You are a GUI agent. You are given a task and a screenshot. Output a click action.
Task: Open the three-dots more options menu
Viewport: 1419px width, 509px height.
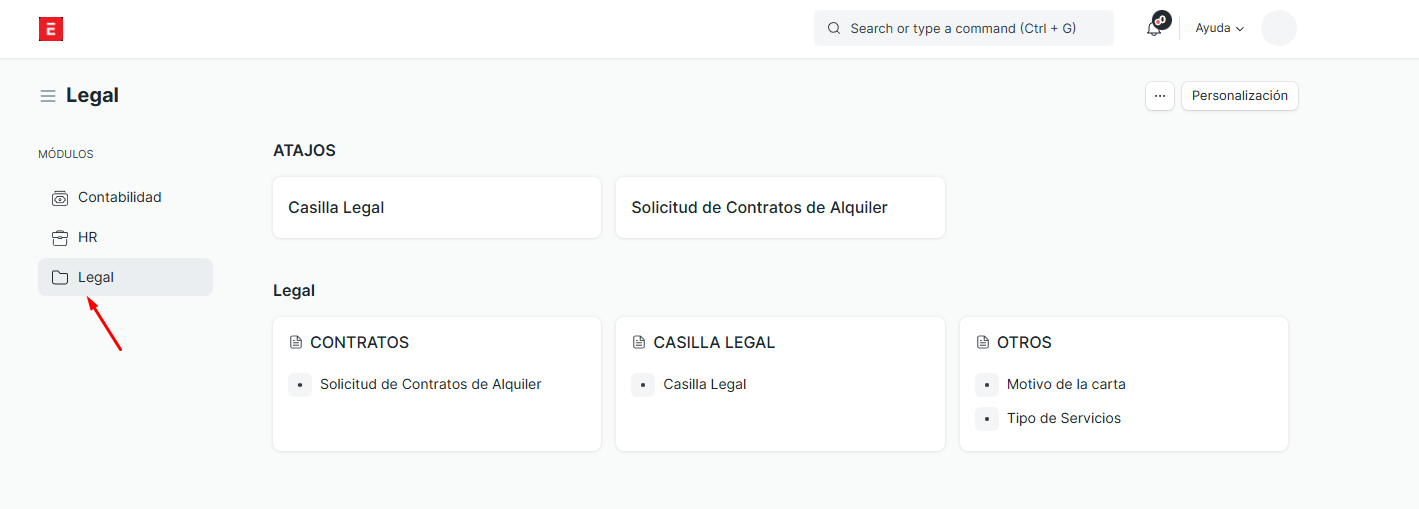(x=1160, y=96)
